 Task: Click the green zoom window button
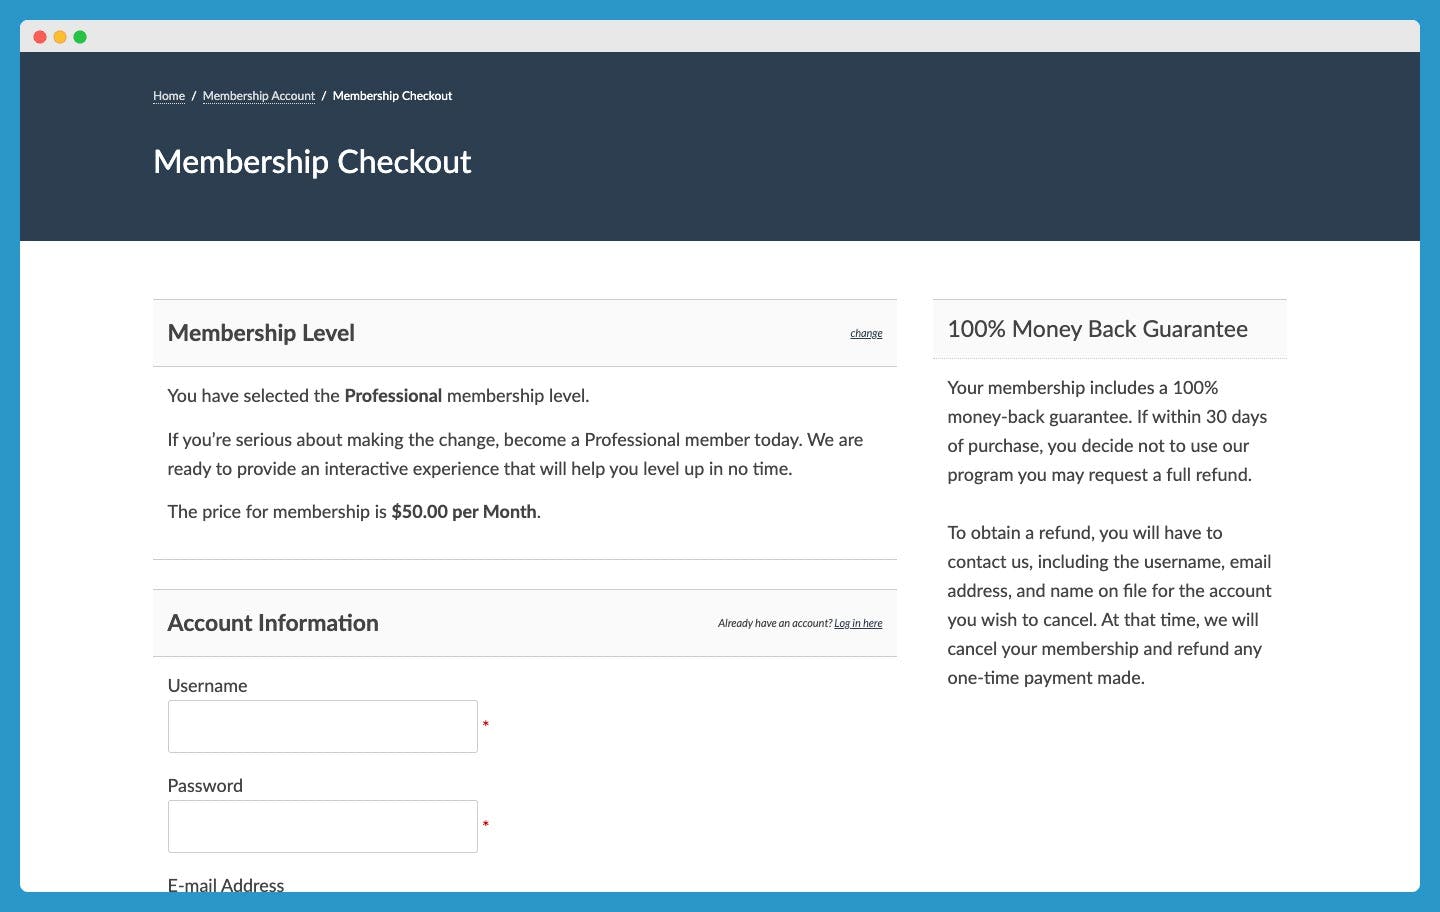click(x=79, y=36)
